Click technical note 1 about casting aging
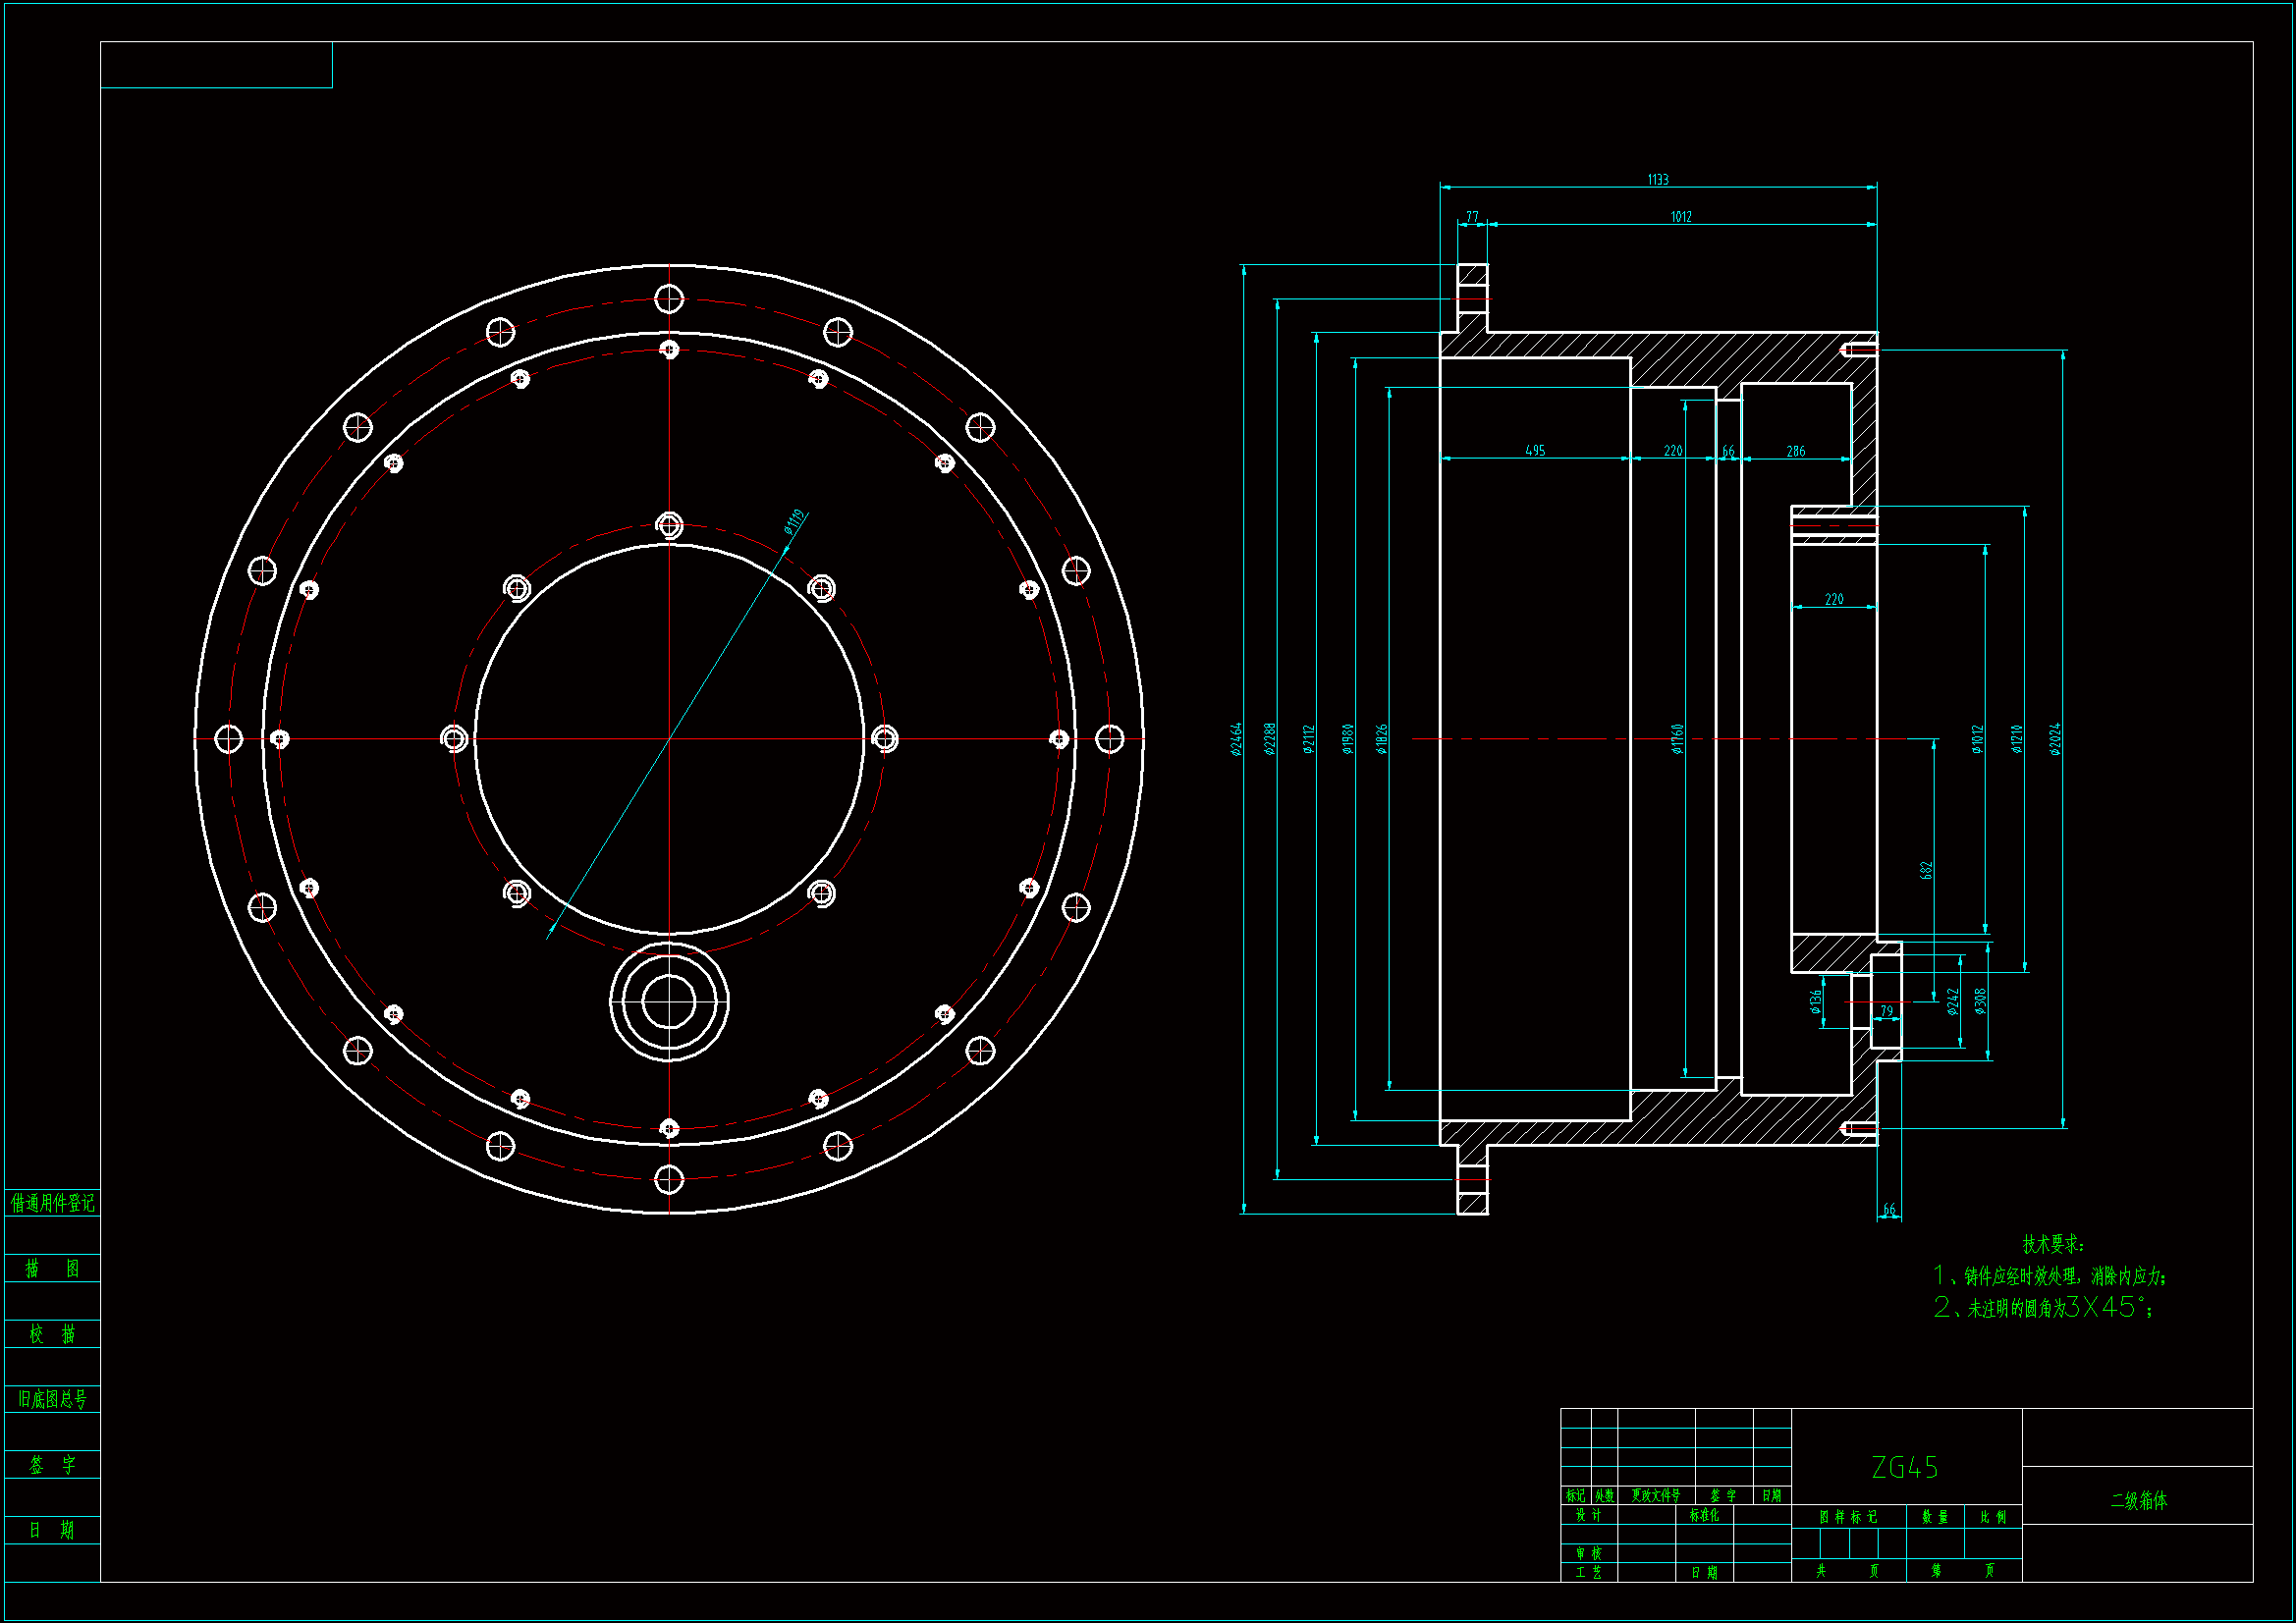Screen dimensions: 2296x1623 [x=2049, y=1276]
